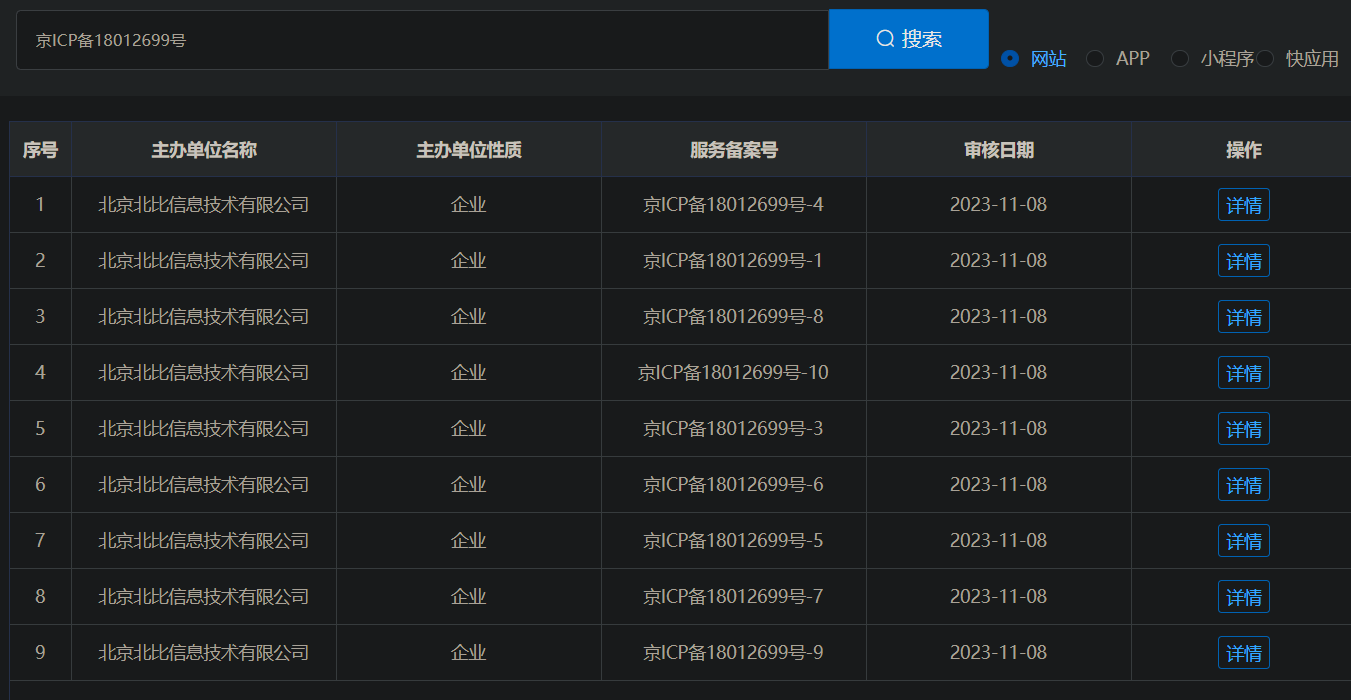1351x700 pixels.
Task: Click sequence number 6 in 序号 column
Action: (x=40, y=485)
